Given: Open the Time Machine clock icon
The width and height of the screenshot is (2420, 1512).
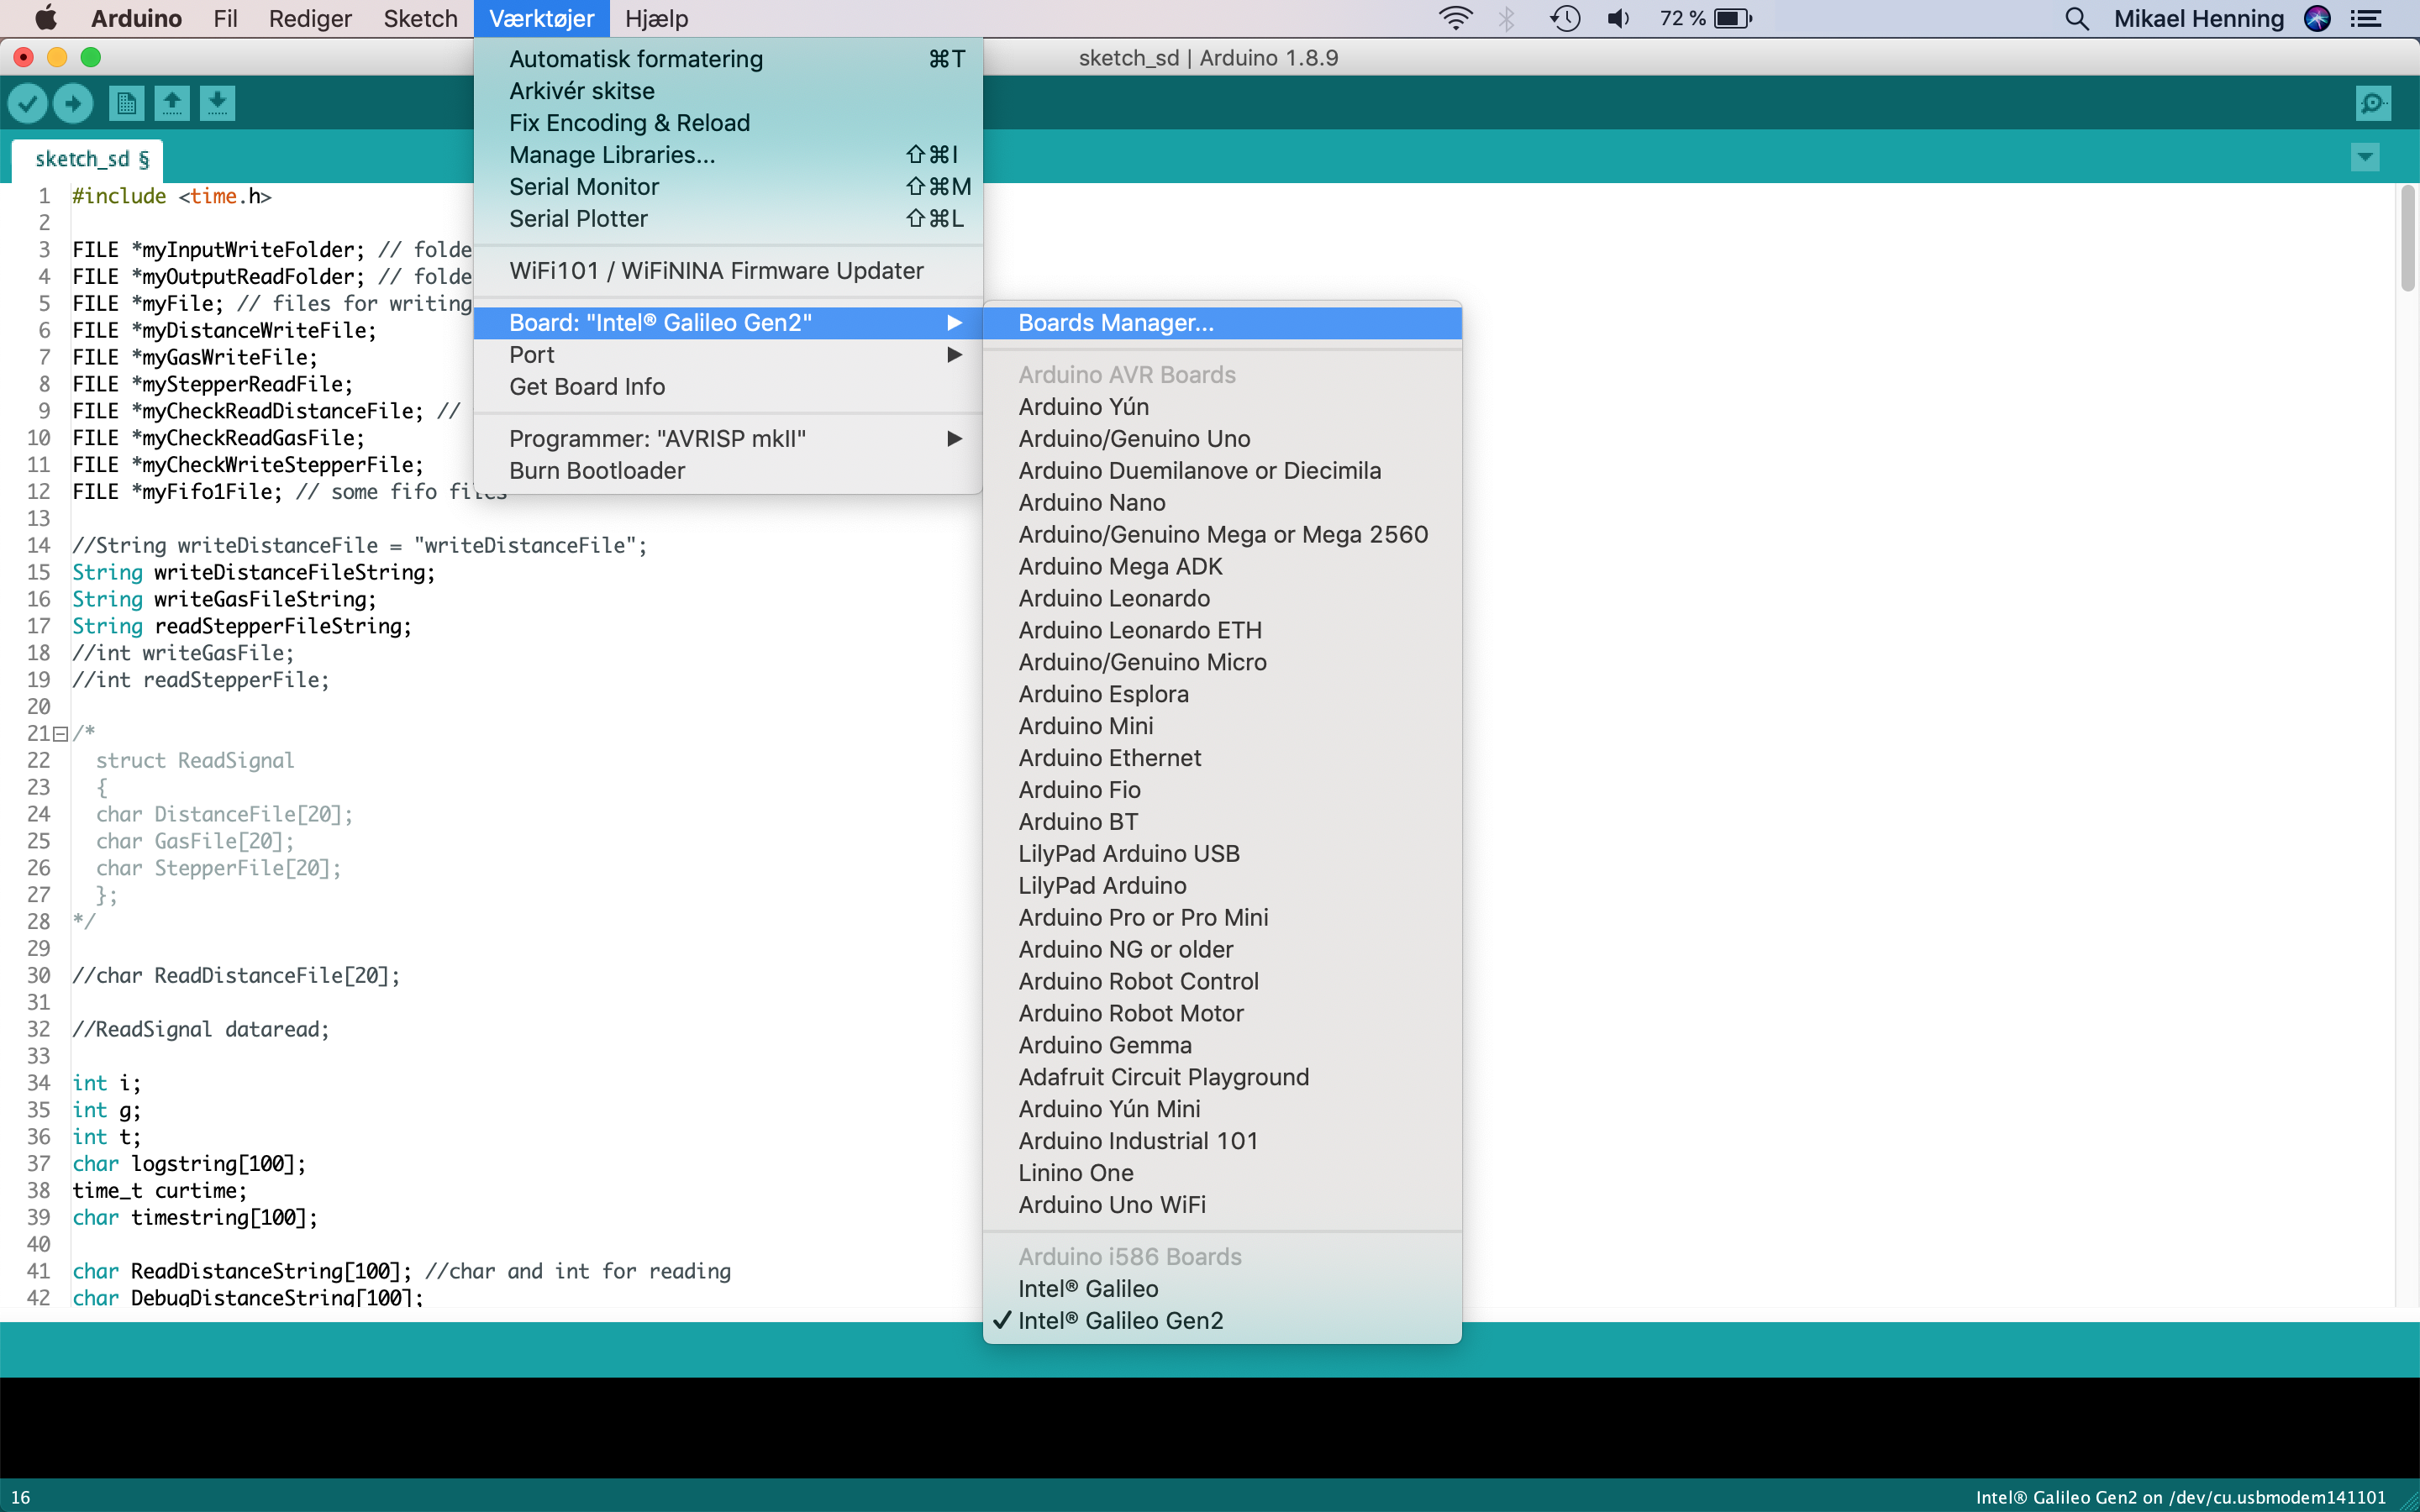Looking at the screenshot, I should tap(1565, 18).
